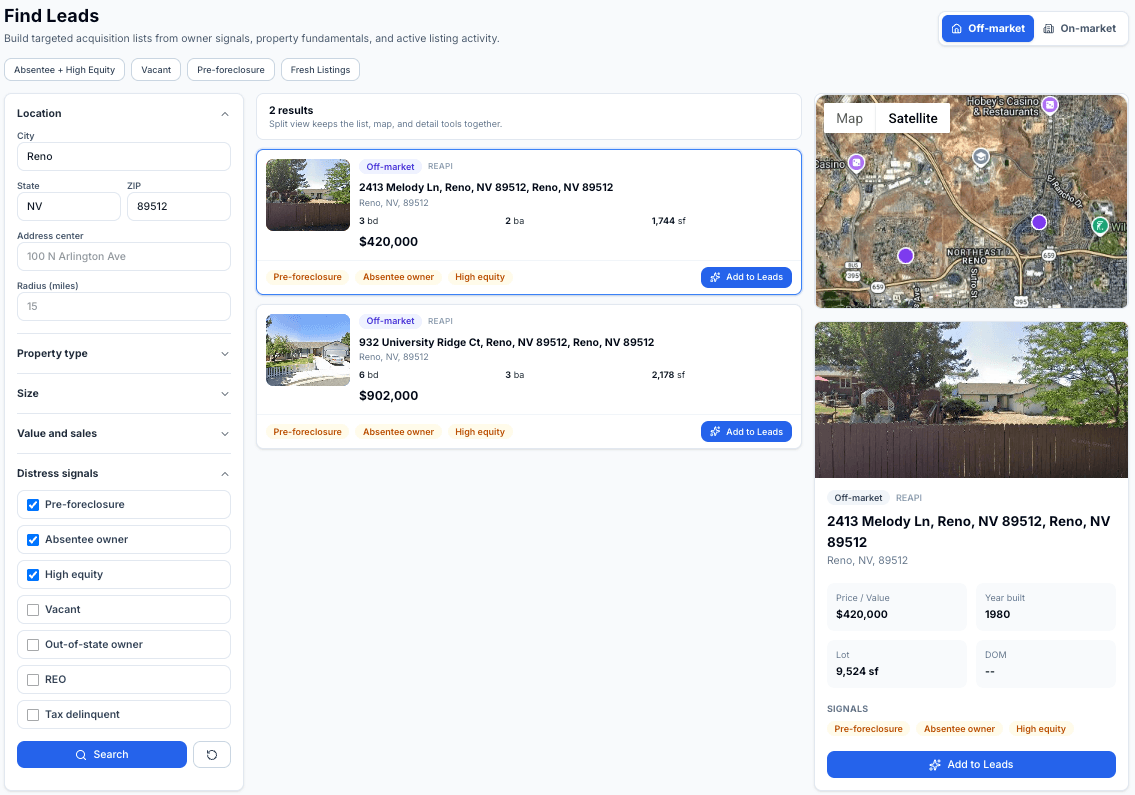
Task: Click Pre-foreclosure signal in detail panel
Action: (x=868, y=729)
